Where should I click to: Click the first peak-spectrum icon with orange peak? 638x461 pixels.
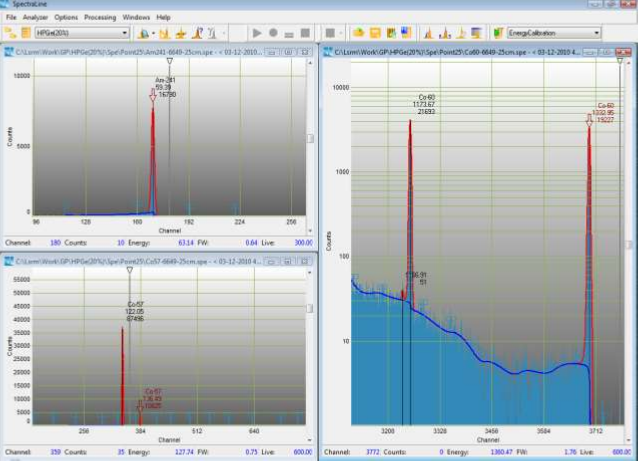click(427, 33)
